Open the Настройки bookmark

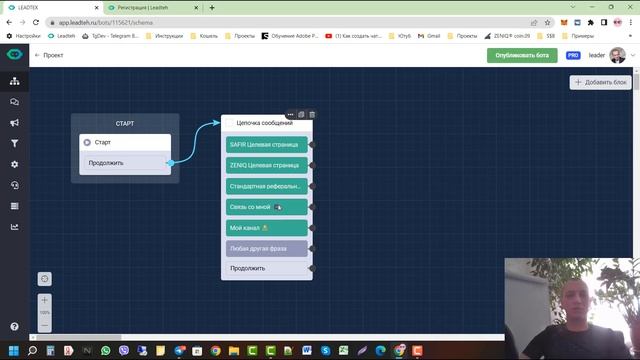click(x=24, y=36)
